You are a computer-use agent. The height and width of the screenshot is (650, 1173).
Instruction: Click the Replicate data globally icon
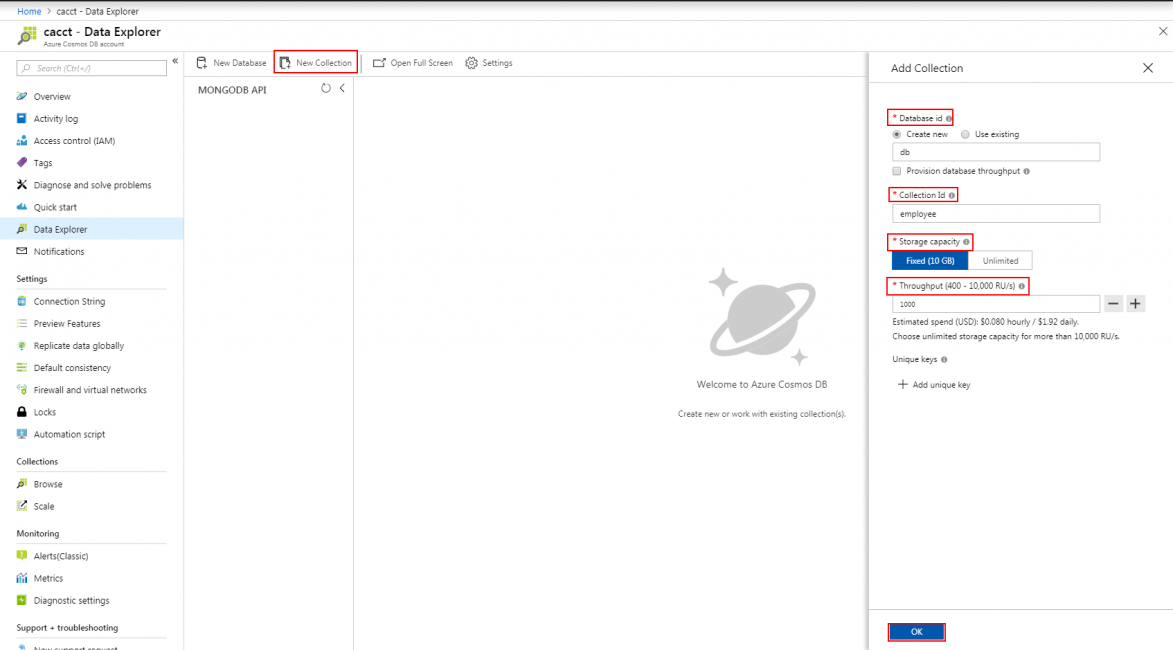point(22,346)
